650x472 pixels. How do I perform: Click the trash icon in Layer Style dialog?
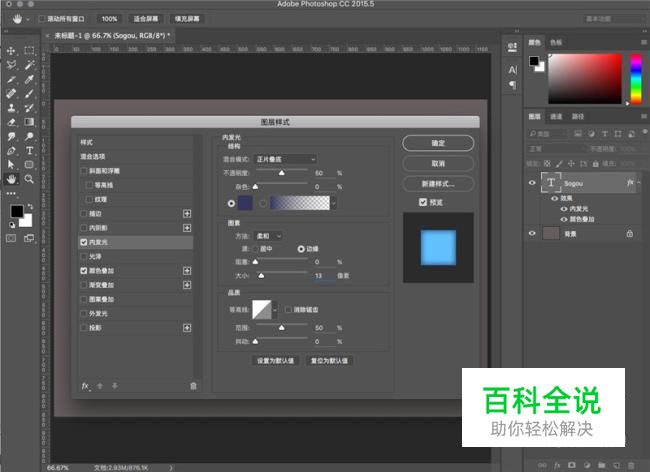(x=193, y=386)
